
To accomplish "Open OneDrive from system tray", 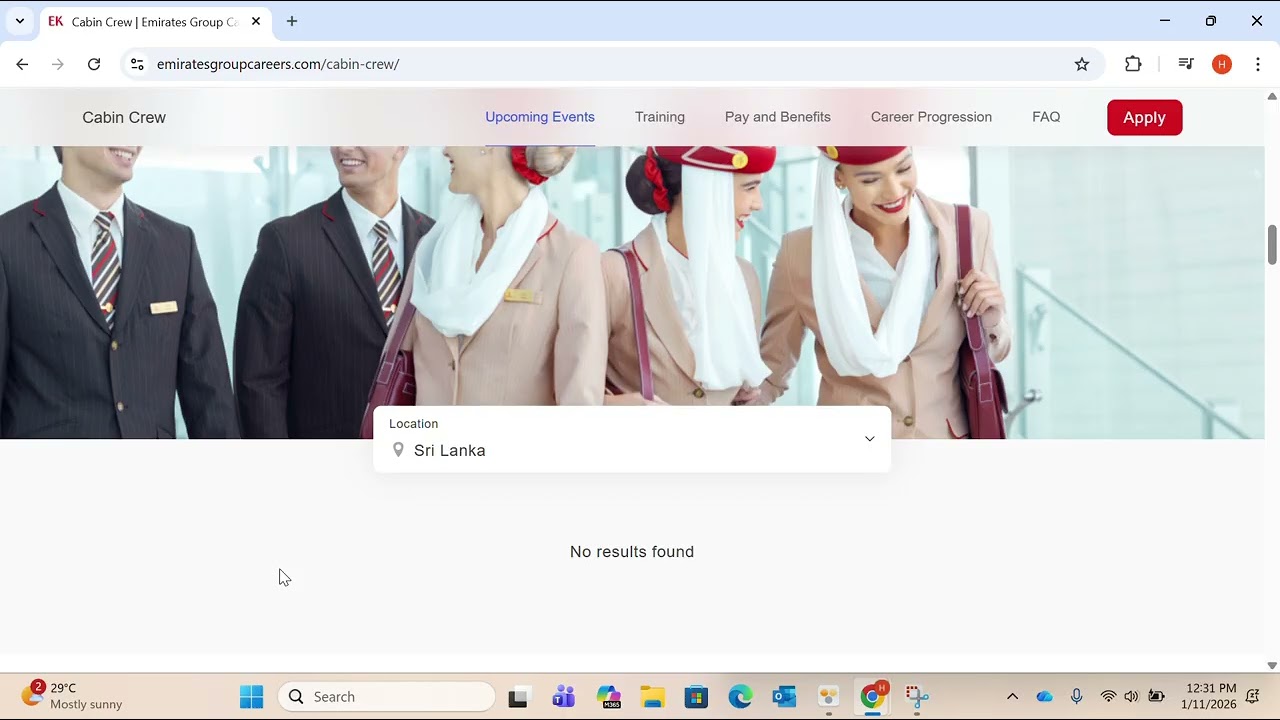I will [1045, 697].
